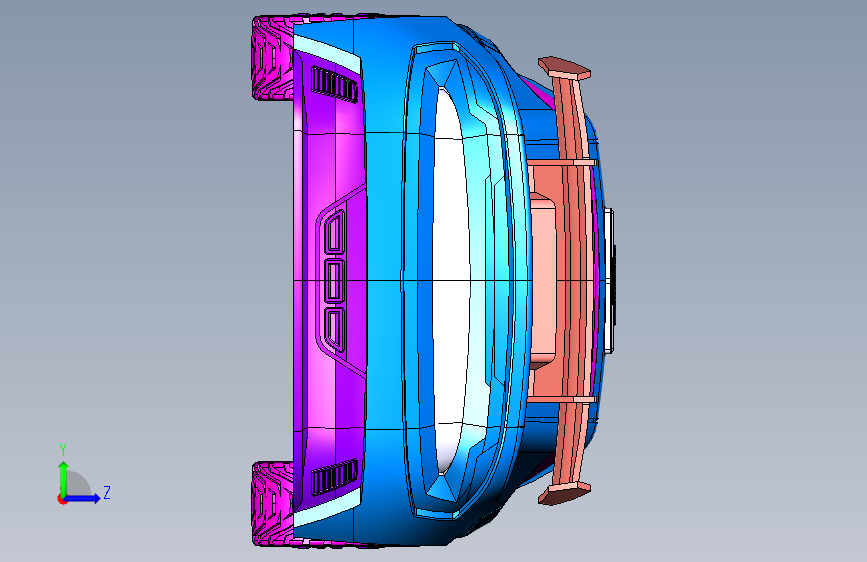Image resolution: width=867 pixels, height=562 pixels.
Task: Click the blue Z axis of the triad
Action: coord(83,498)
